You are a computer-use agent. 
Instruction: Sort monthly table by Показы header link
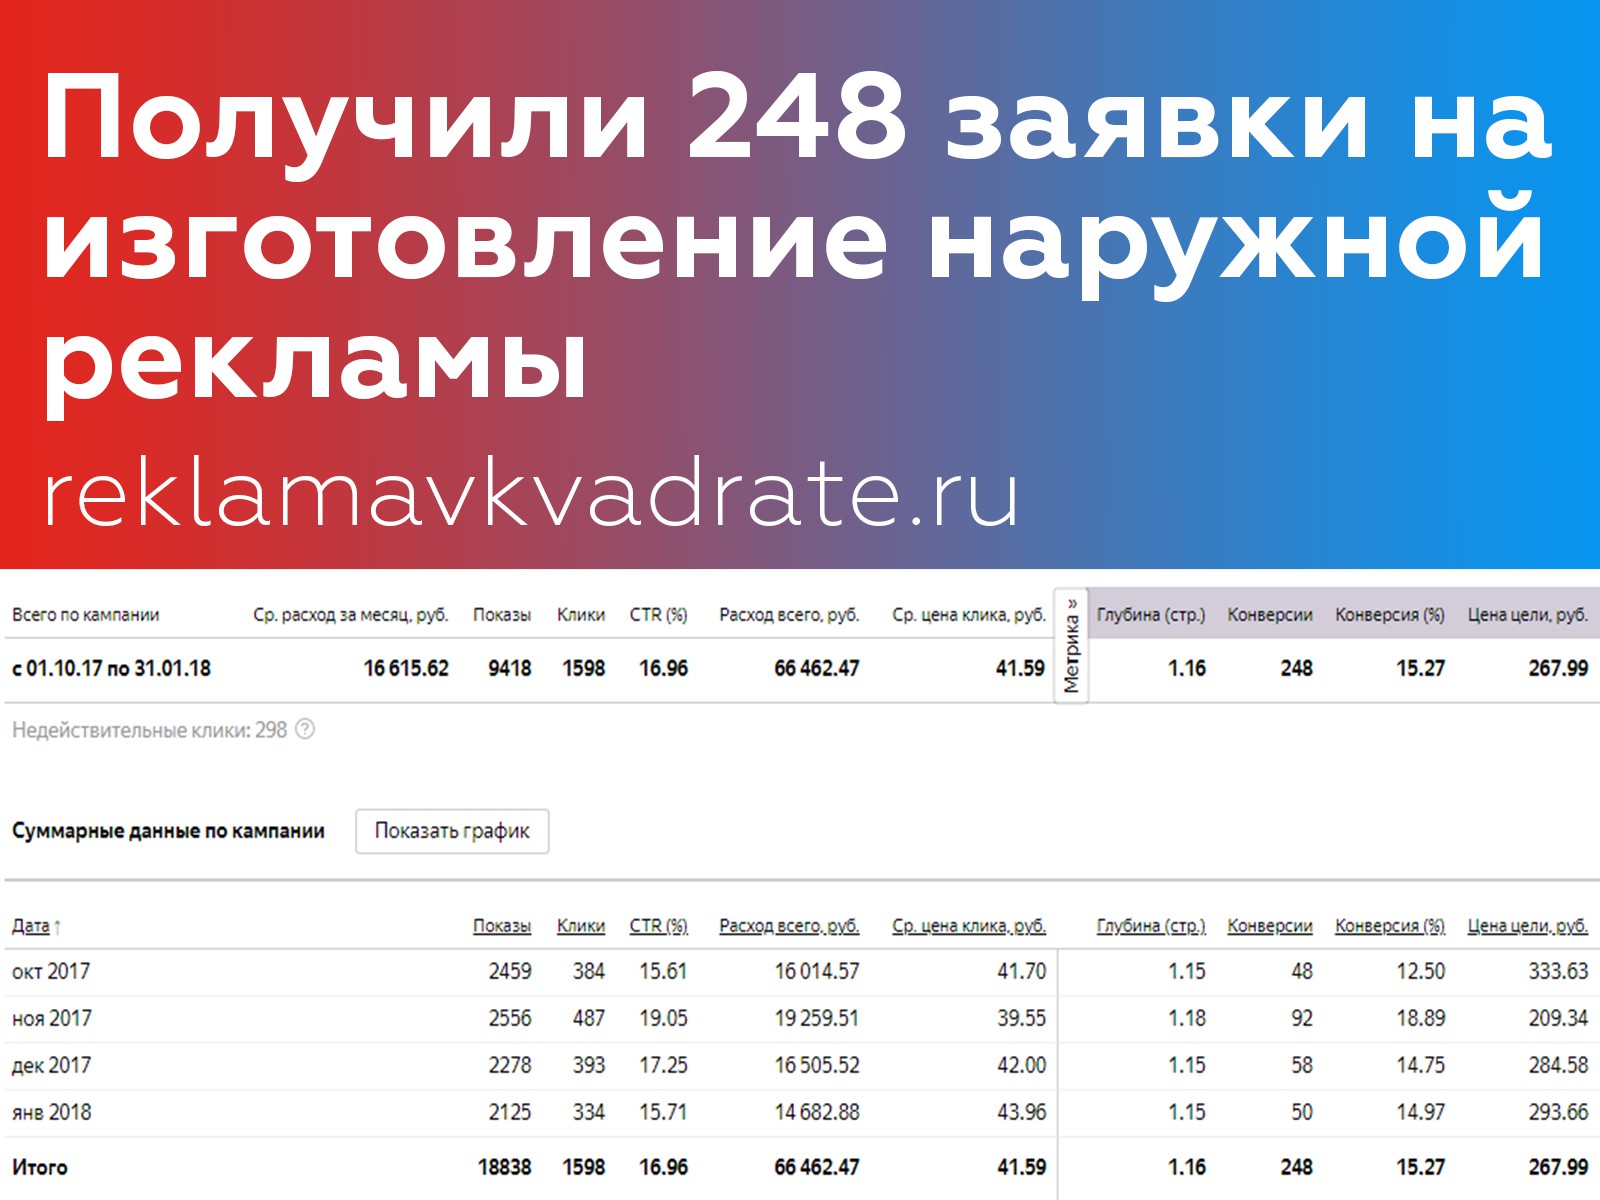point(502,926)
